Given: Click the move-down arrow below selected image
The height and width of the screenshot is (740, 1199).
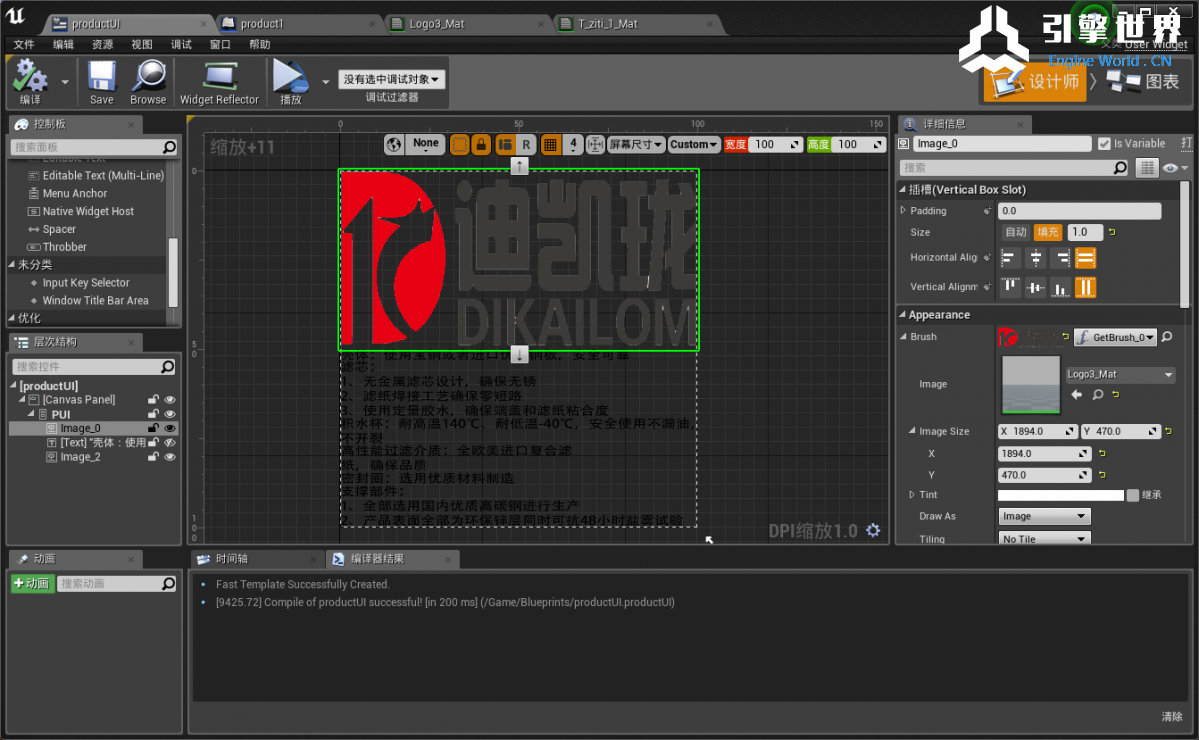Looking at the screenshot, I should pos(519,355).
